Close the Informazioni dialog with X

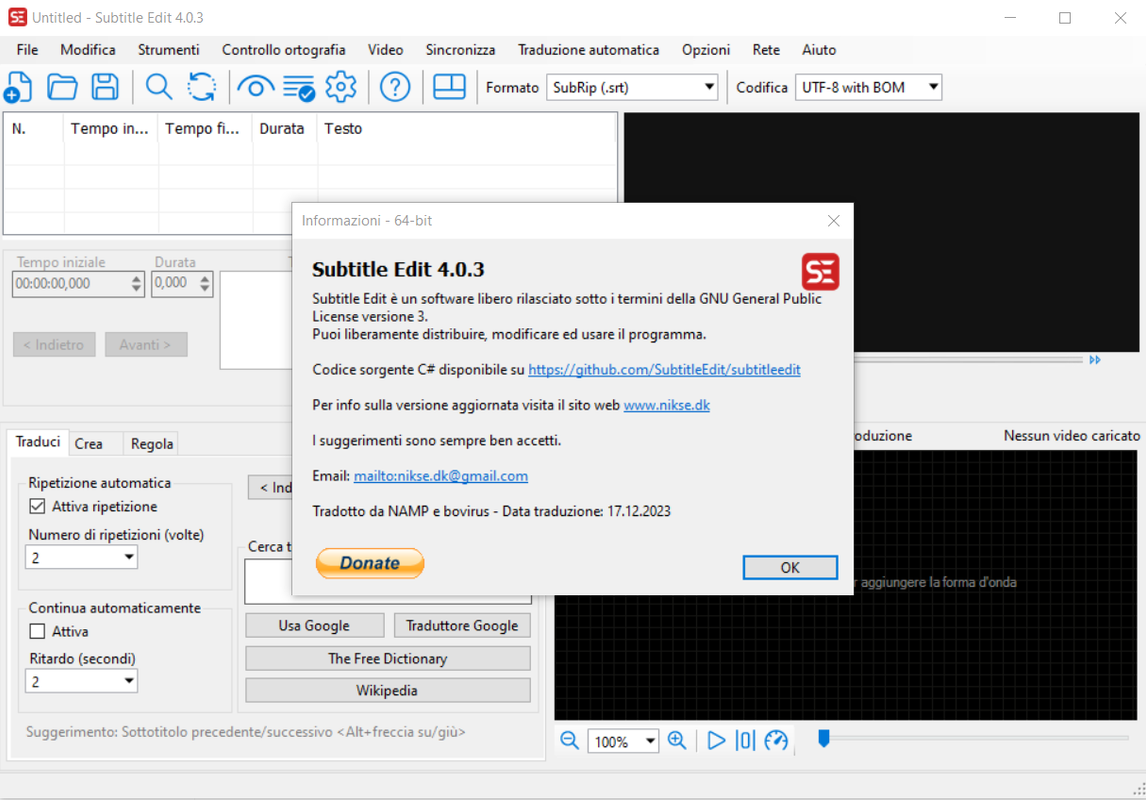[833, 221]
